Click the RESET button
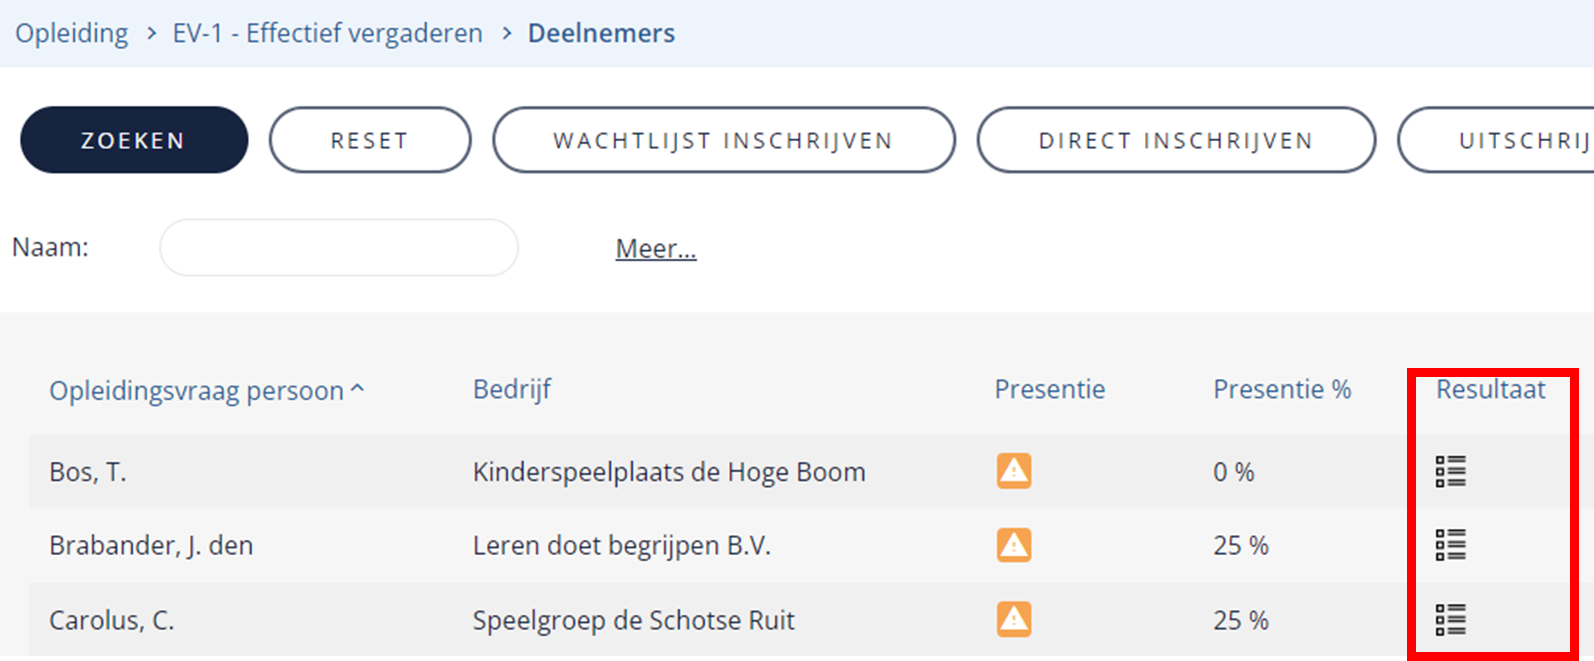This screenshot has width=1594, height=661. (x=370, y=140)
